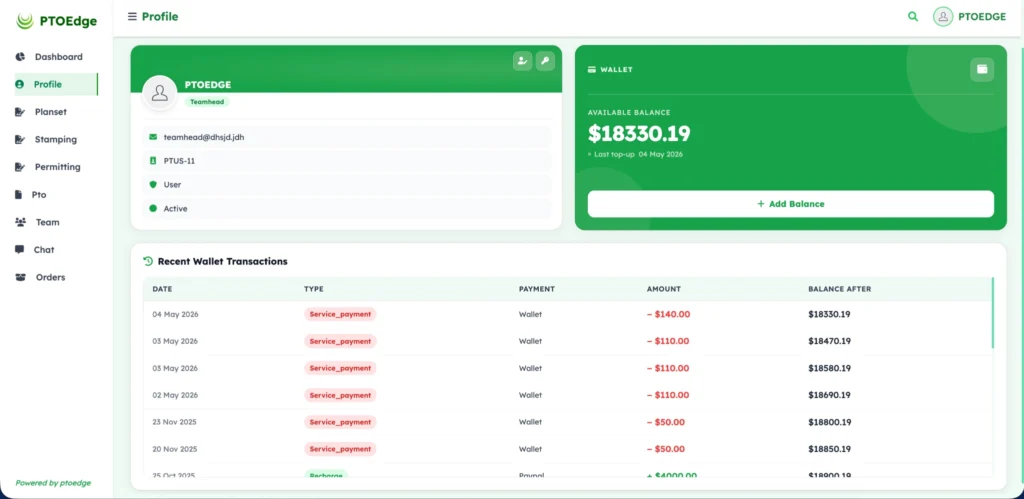Click balance after $18470.19
1024x499 pixels.
click(x=829, y=341)
